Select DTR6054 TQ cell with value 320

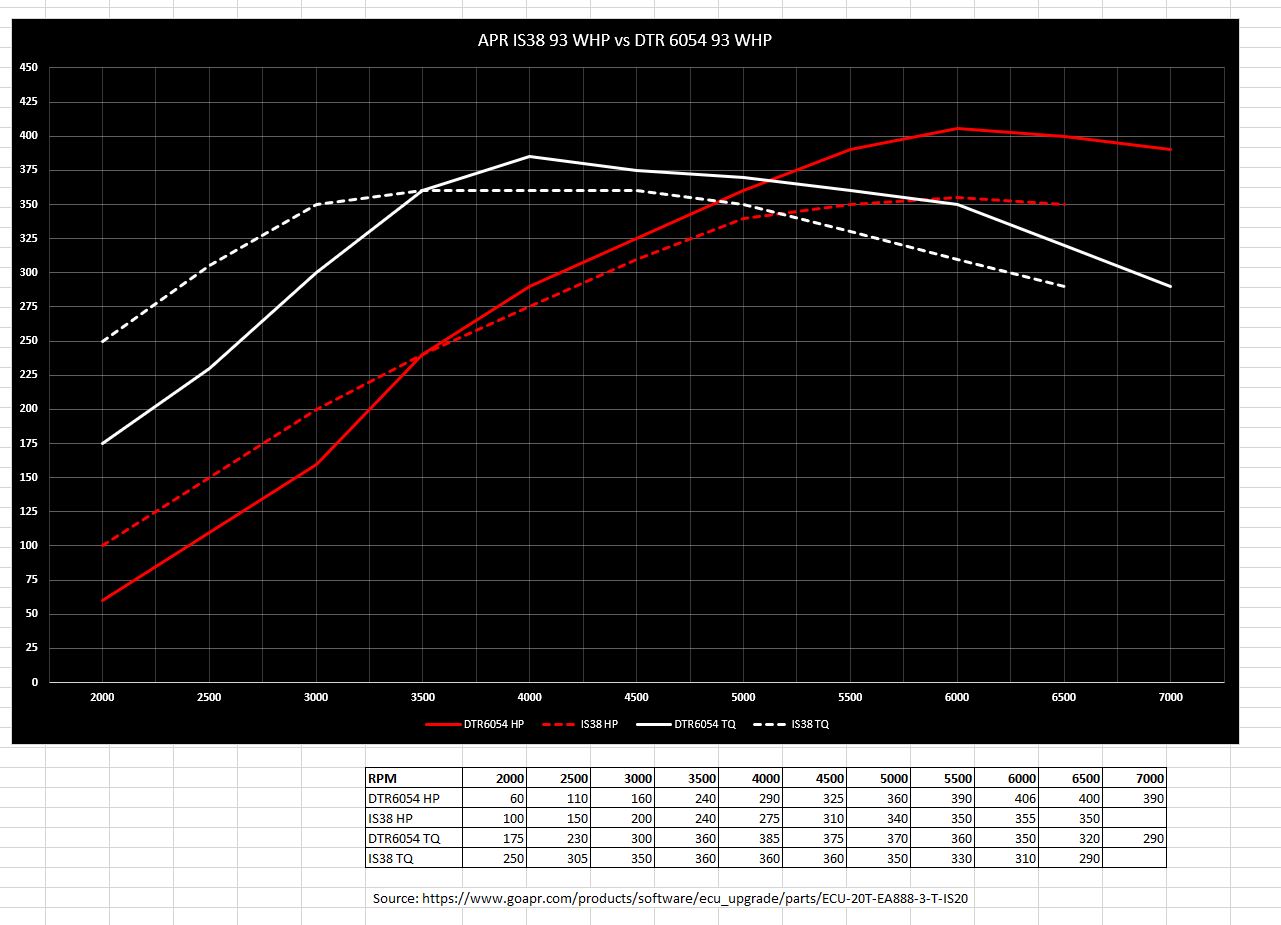[1071, 838]
